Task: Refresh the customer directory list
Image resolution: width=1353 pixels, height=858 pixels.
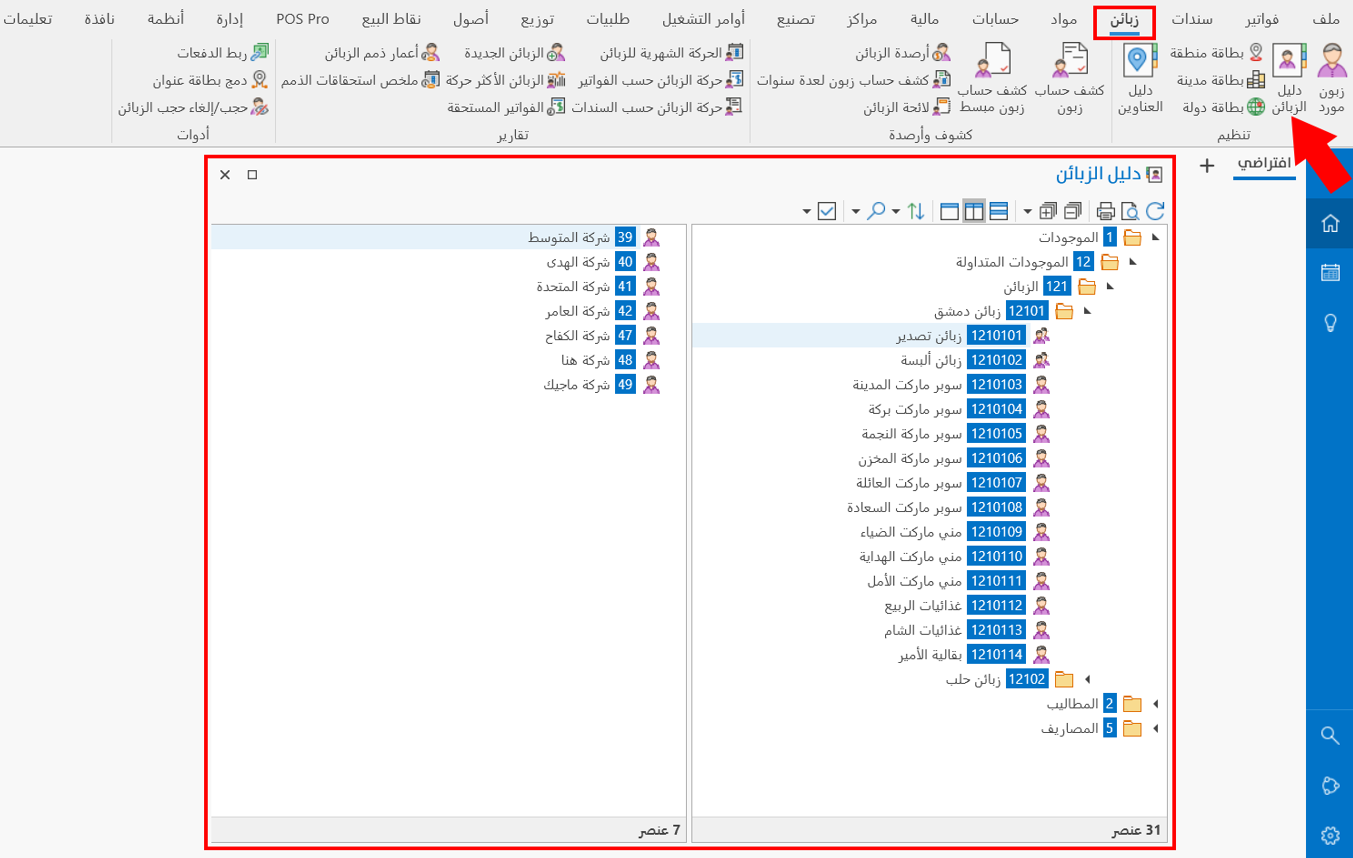Action: click(x=1156, y=211)
